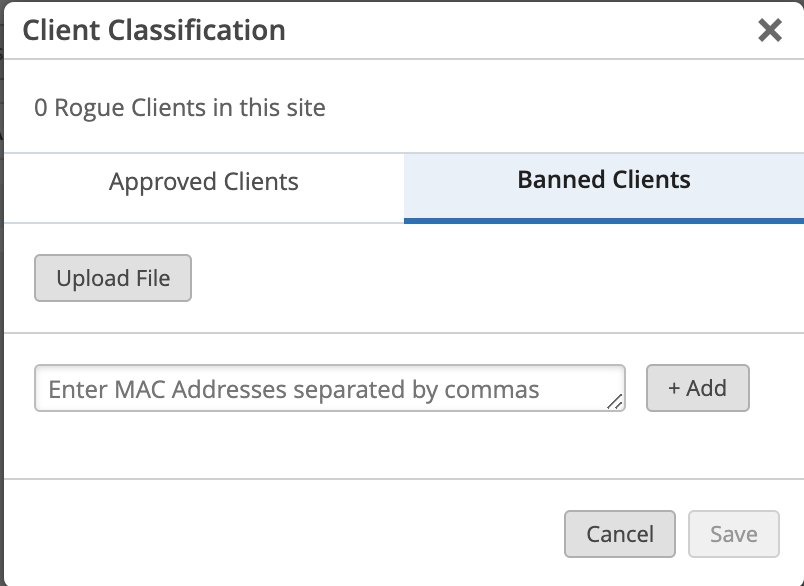Click the comma-separated MAC placeholder text
This screenshot has height=586, width=804.
tap(294, 389)
